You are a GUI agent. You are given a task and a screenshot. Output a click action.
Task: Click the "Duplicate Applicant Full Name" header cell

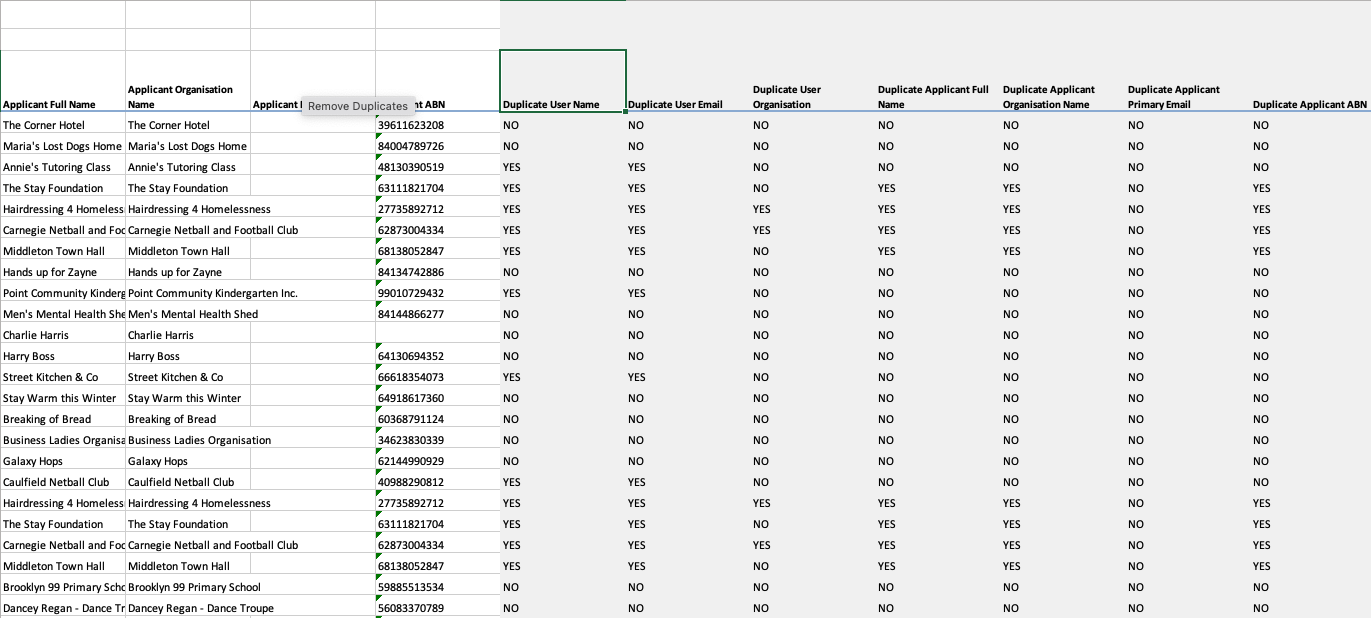point(937,96)
